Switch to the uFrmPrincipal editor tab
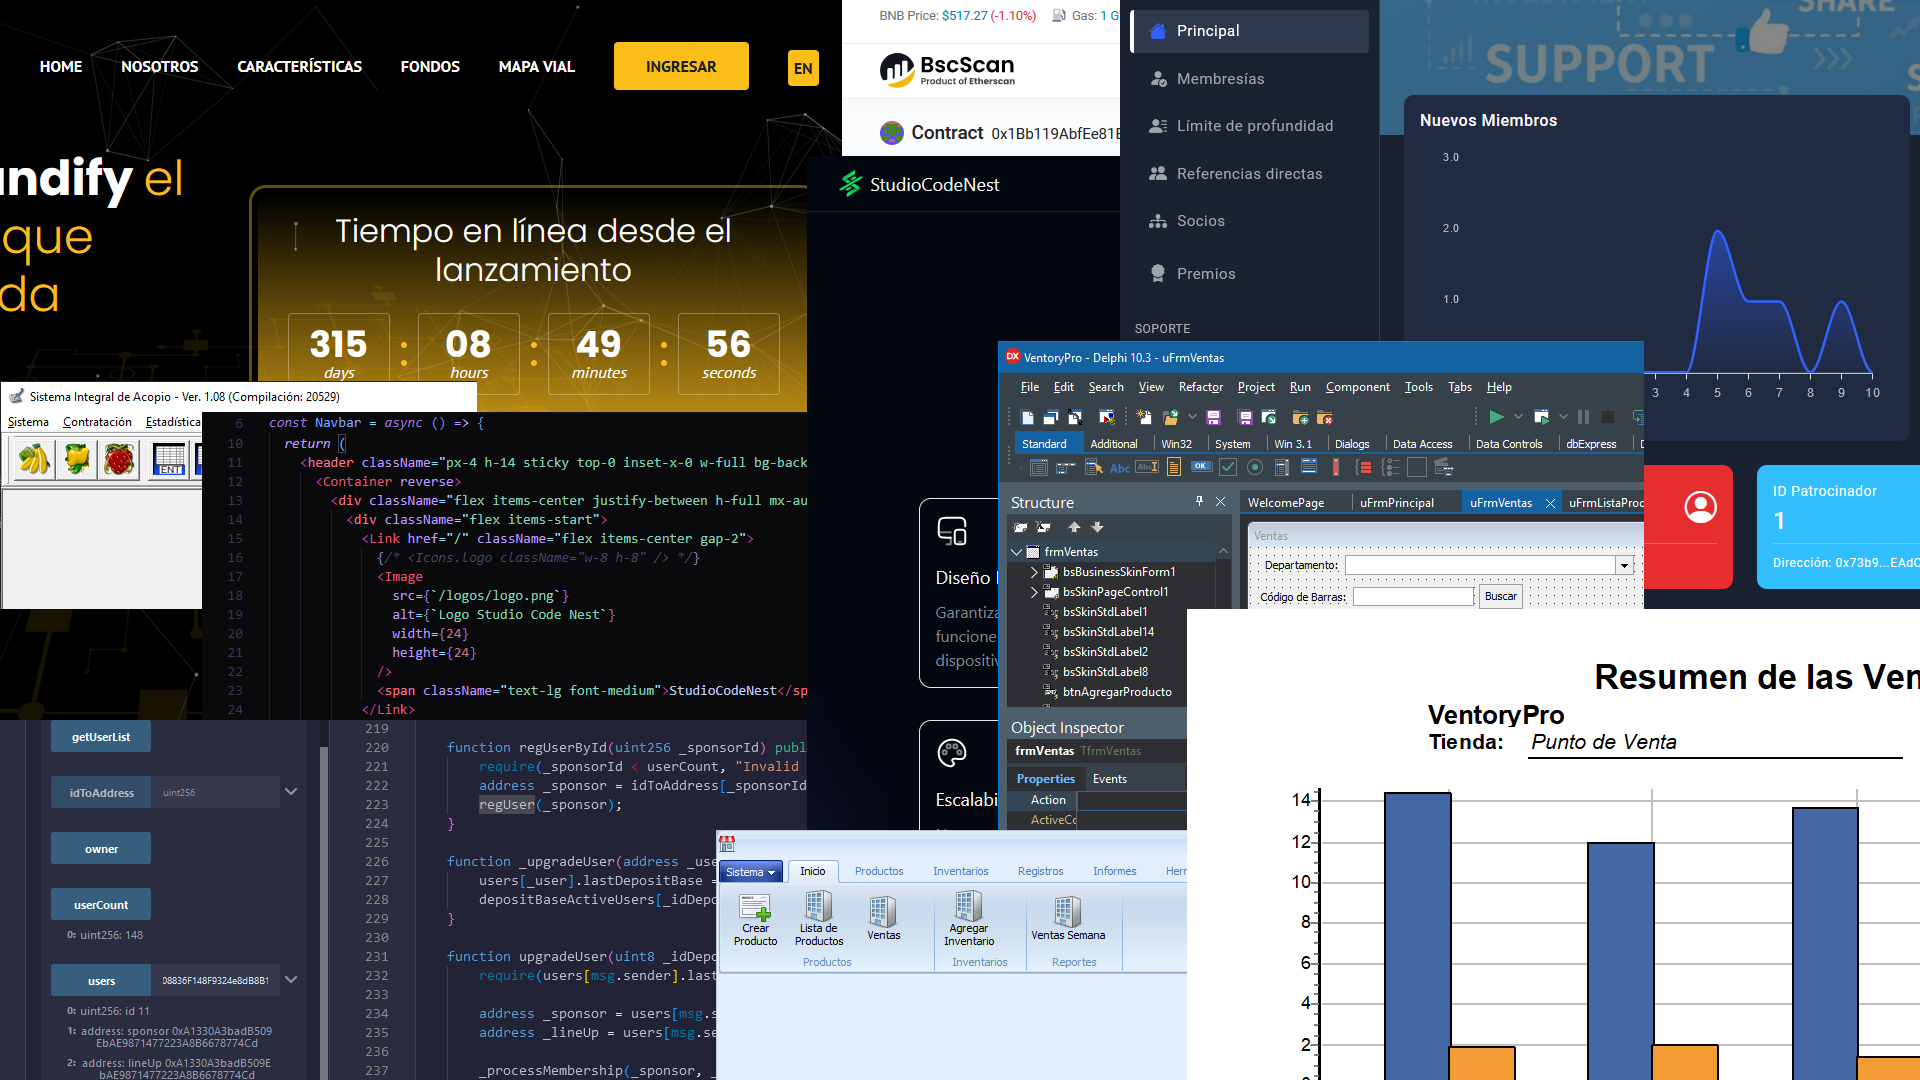The height and width of the screenshot is (1080, 1920). 1396,503
